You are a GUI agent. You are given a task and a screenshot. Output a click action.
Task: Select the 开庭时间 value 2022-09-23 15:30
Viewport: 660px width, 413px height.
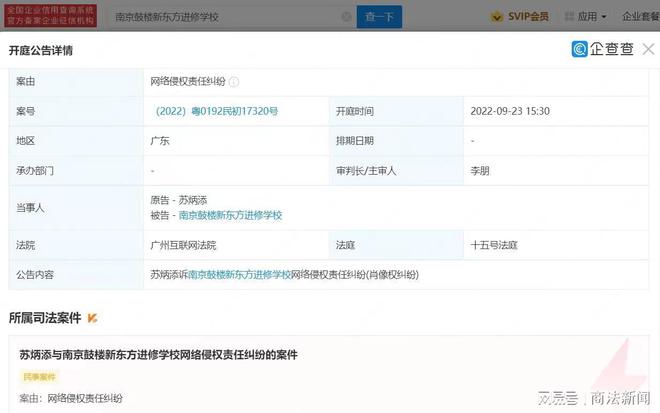510,111
